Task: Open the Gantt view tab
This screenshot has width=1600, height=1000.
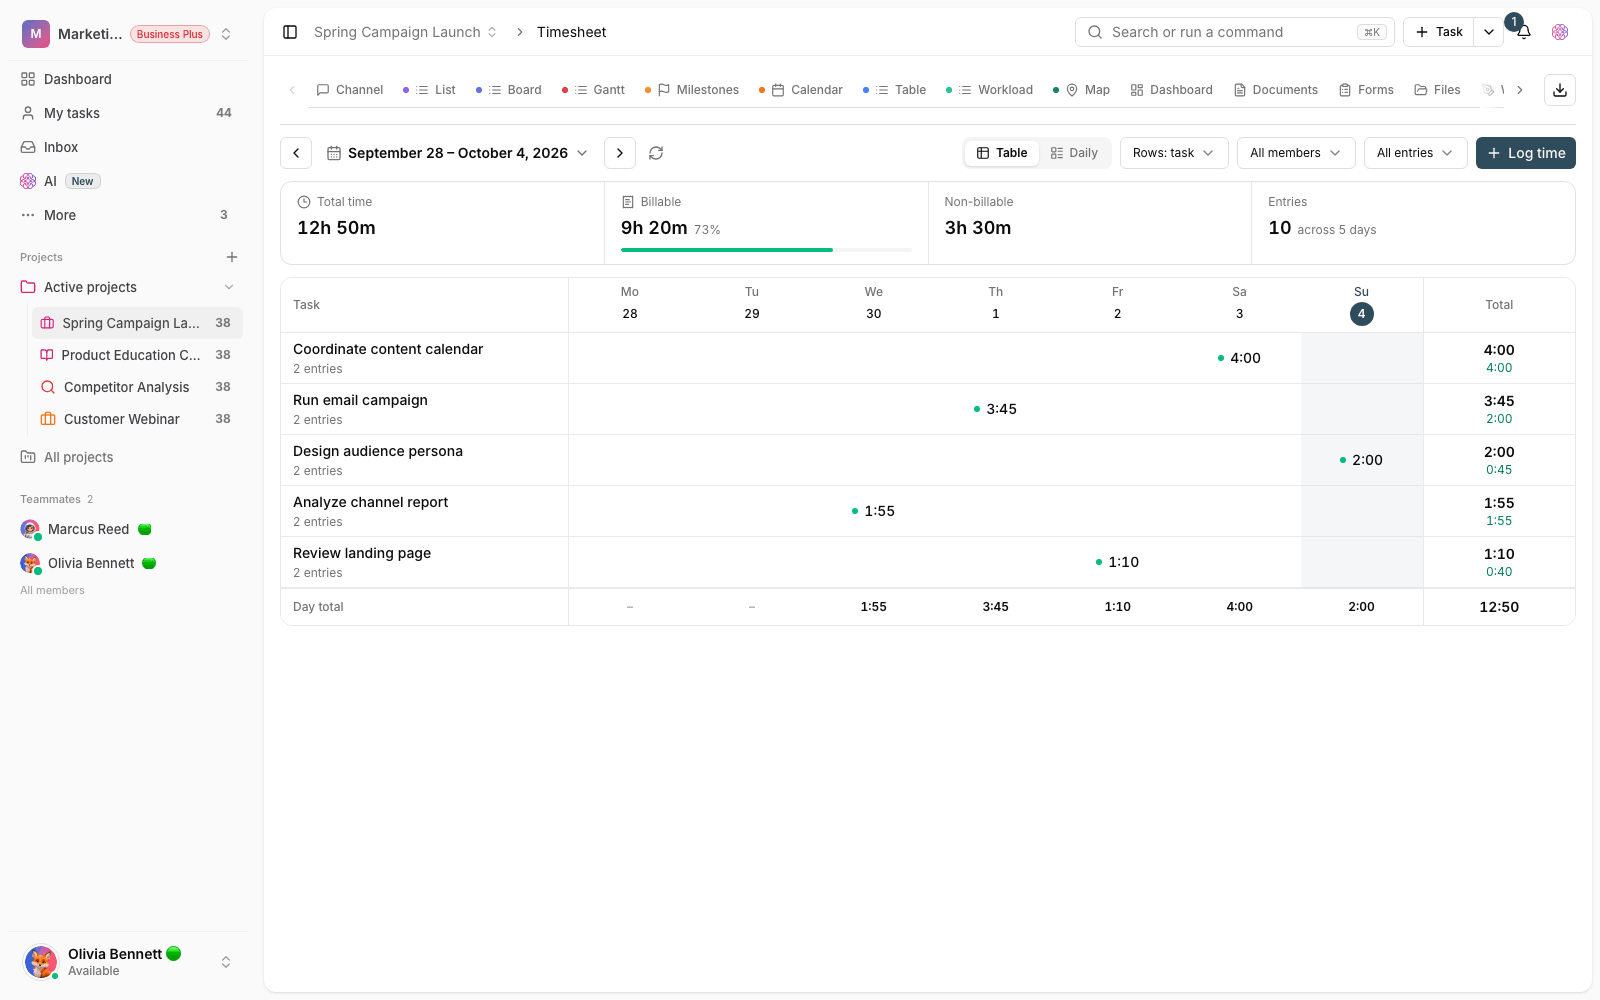Action: click(x=593, y=90)
